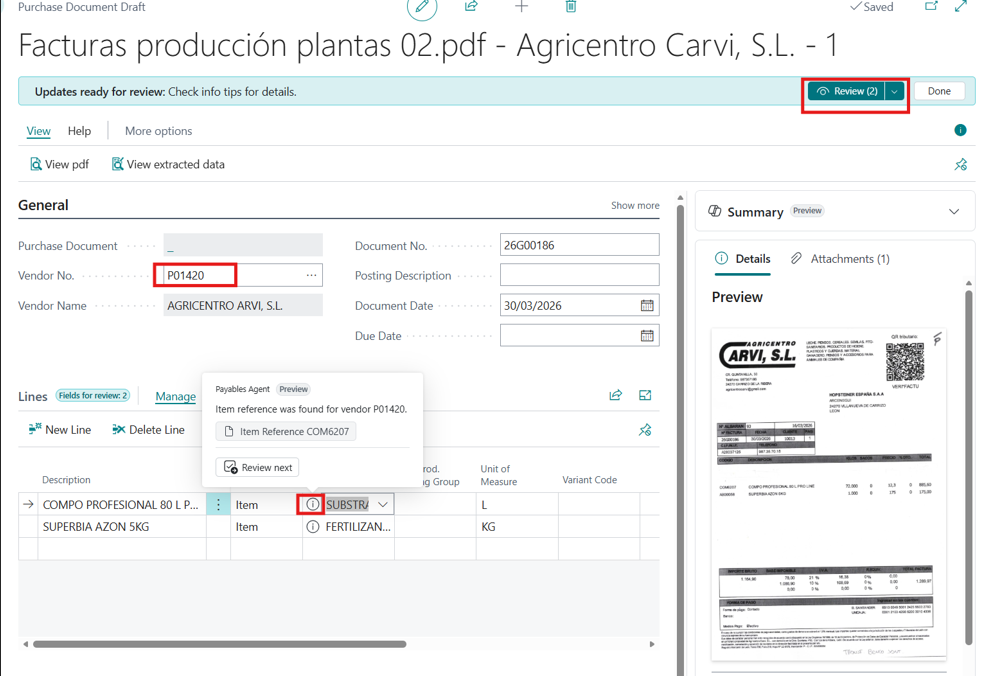This screenshot has width=982, height=676.
Task: Click the Description column header
Action: 66,480
